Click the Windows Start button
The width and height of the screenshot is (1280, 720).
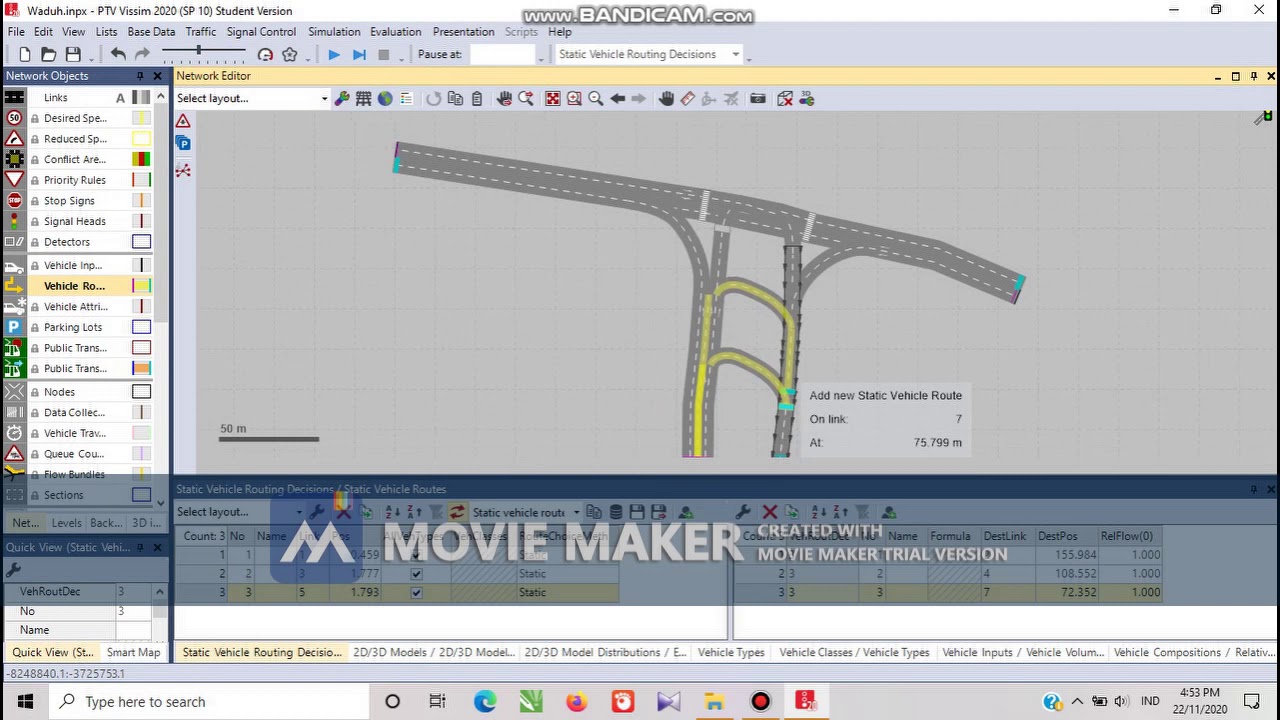tap(25, 702)
